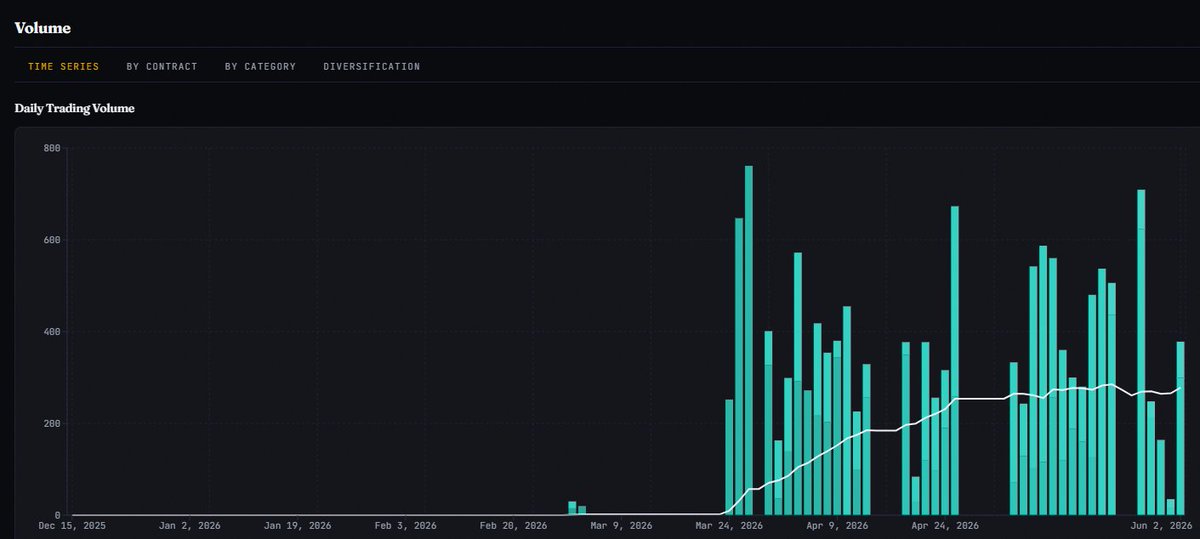
Task: Click the Volume section heading
Action: click(x=42, y=28)
